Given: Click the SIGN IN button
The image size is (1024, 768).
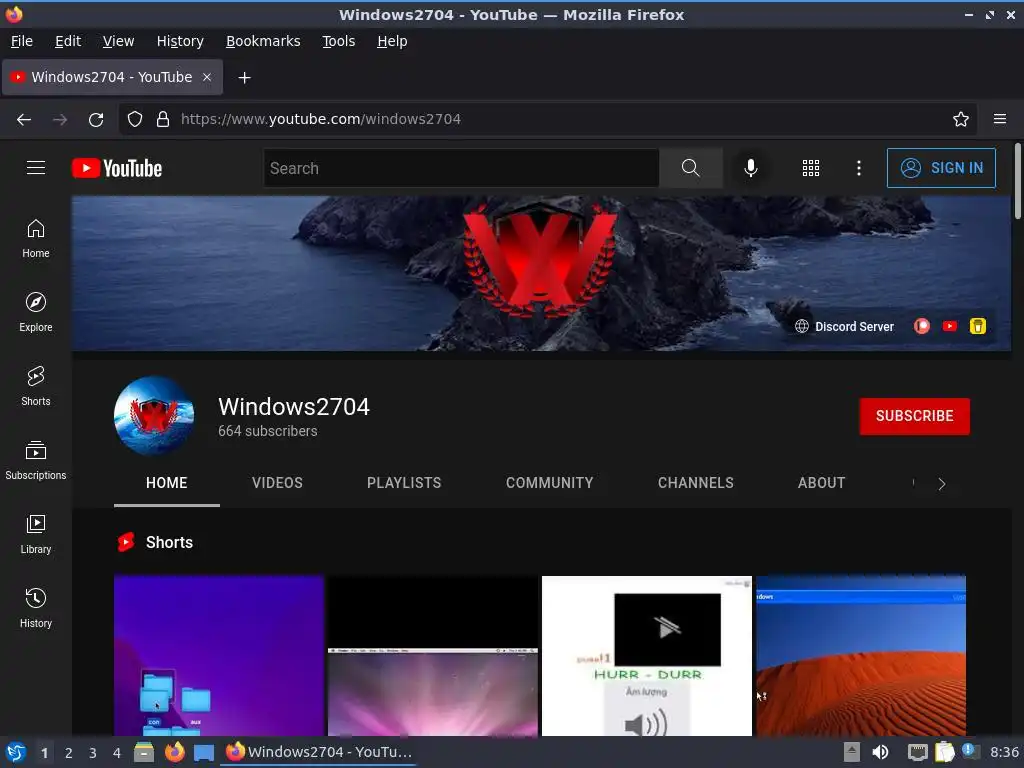Looking at the screenshot, I should click(941, 168).
